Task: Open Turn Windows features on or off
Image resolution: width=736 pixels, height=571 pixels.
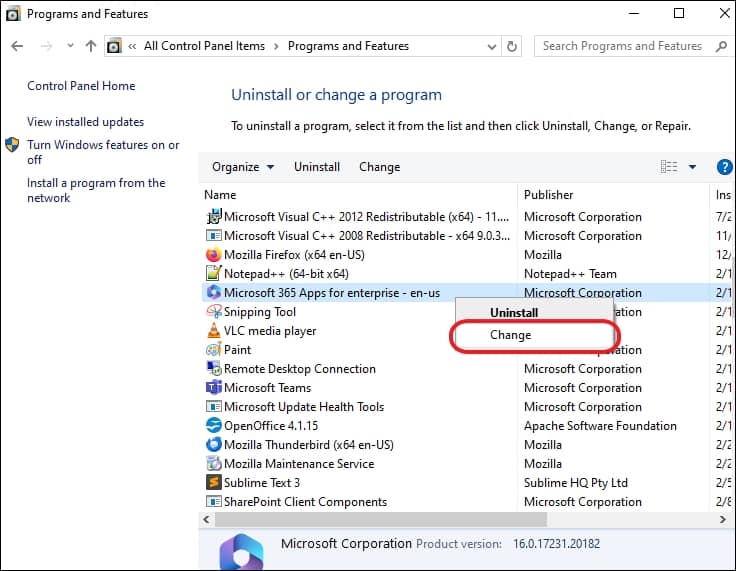Action: coord(103,152)
